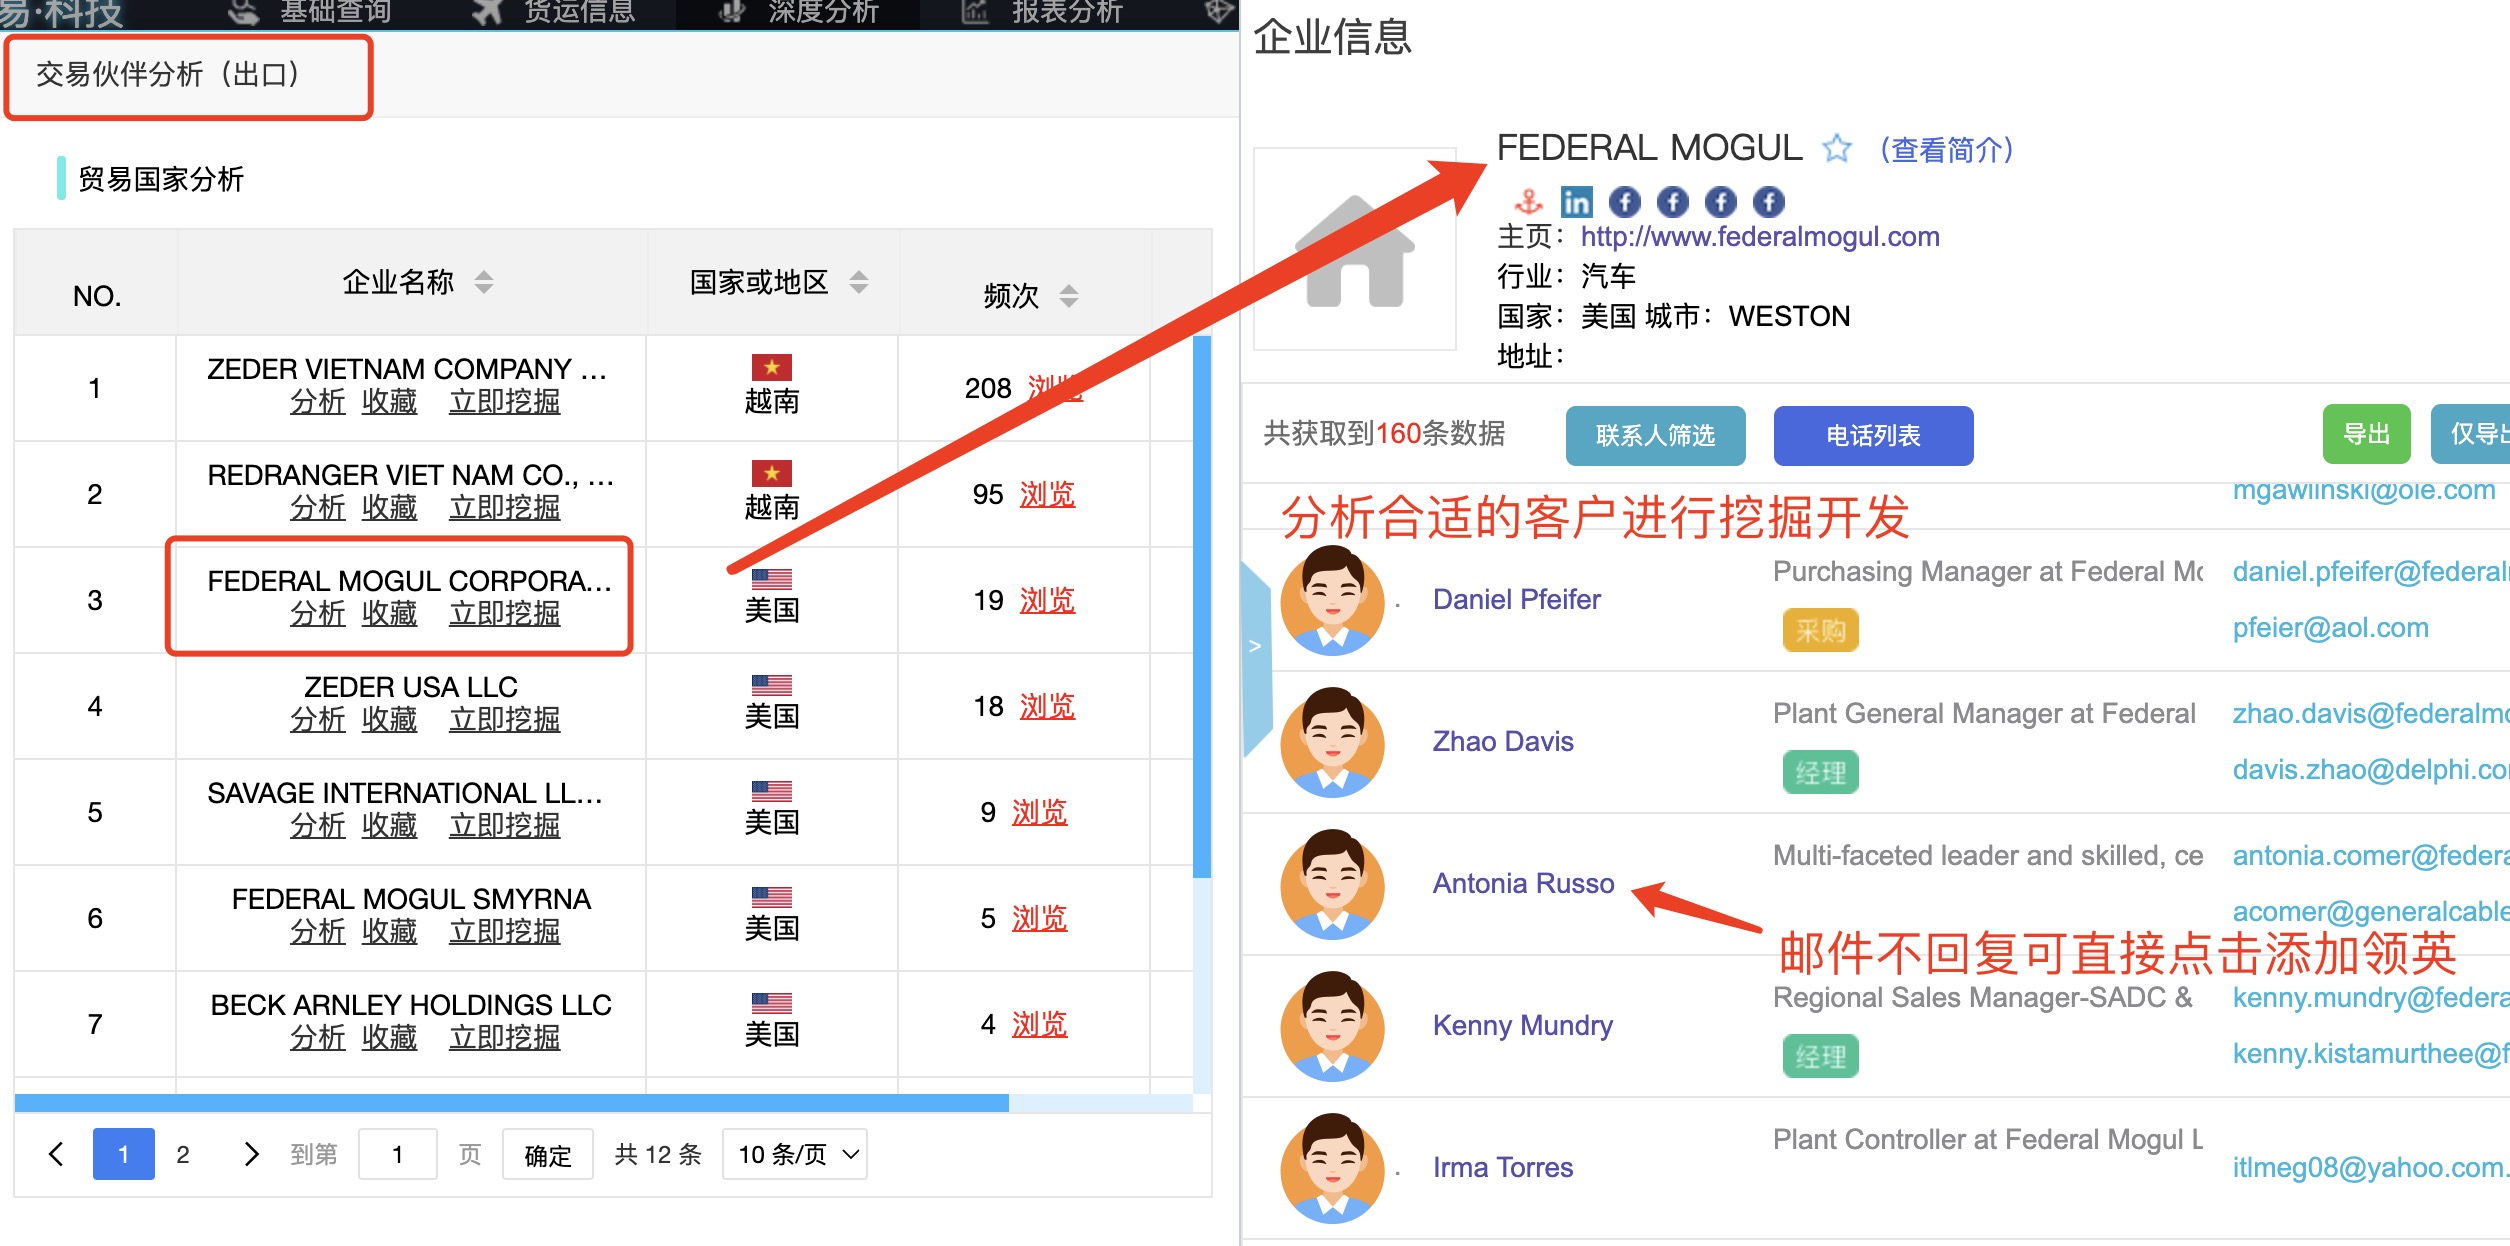
Task: Click the 经理 tag under Zhao Davis
Action: (1820, 772)
